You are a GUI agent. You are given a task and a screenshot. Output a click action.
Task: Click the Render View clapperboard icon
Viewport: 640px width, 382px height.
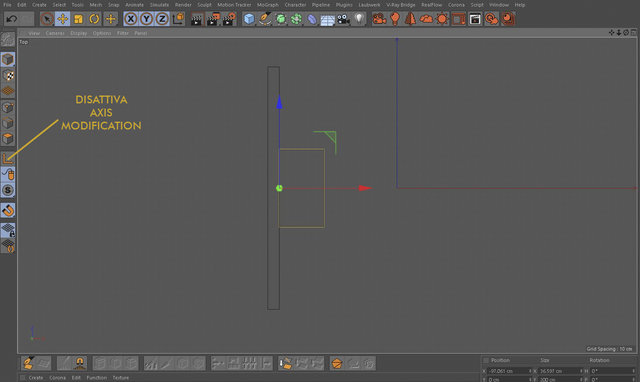[x=197, y=19]
